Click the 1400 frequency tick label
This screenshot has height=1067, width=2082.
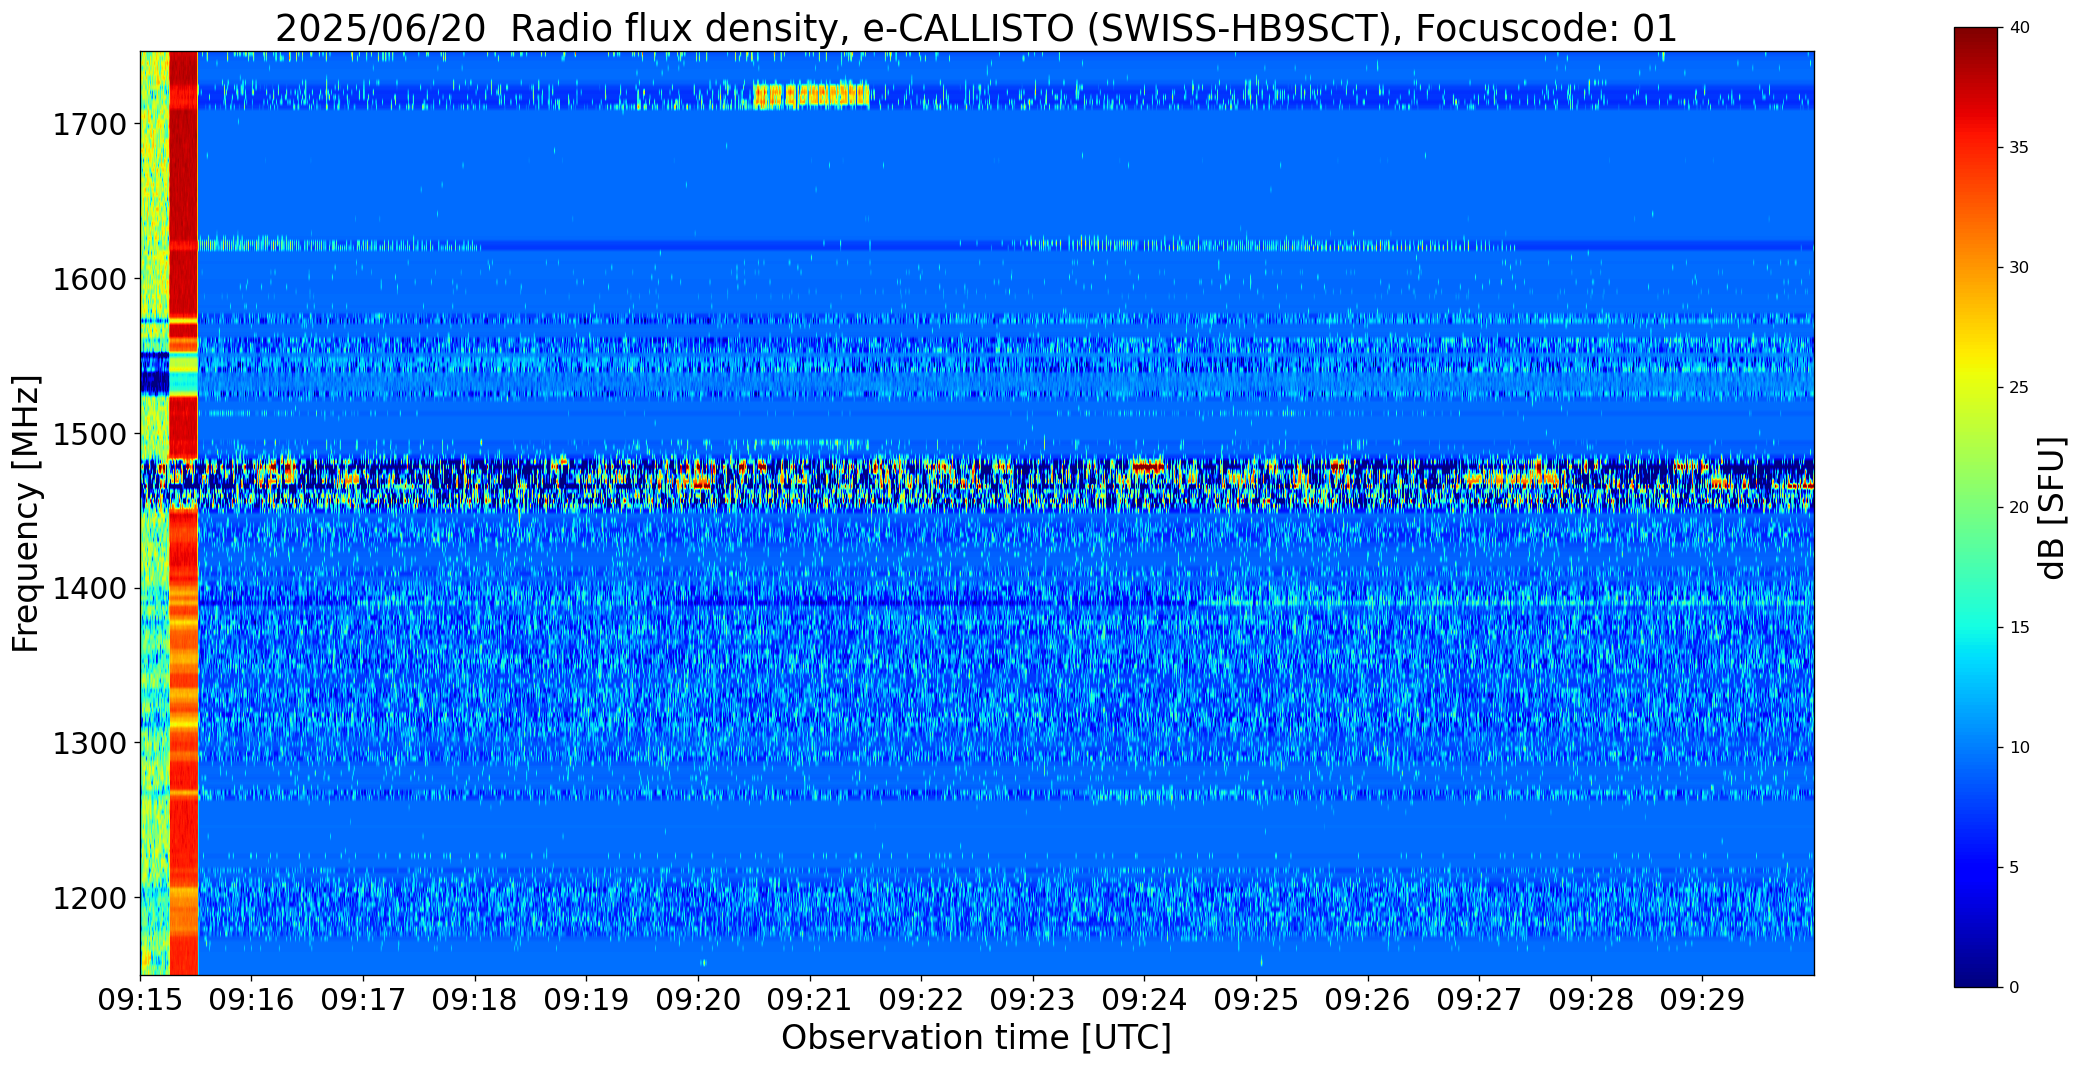[90, 589]
